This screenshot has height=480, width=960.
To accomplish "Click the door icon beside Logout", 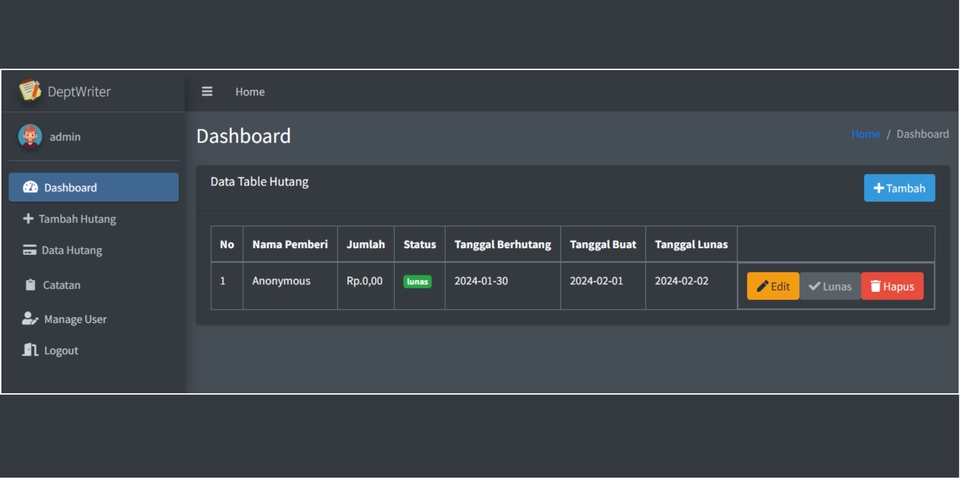I will [x=30, y=350].
